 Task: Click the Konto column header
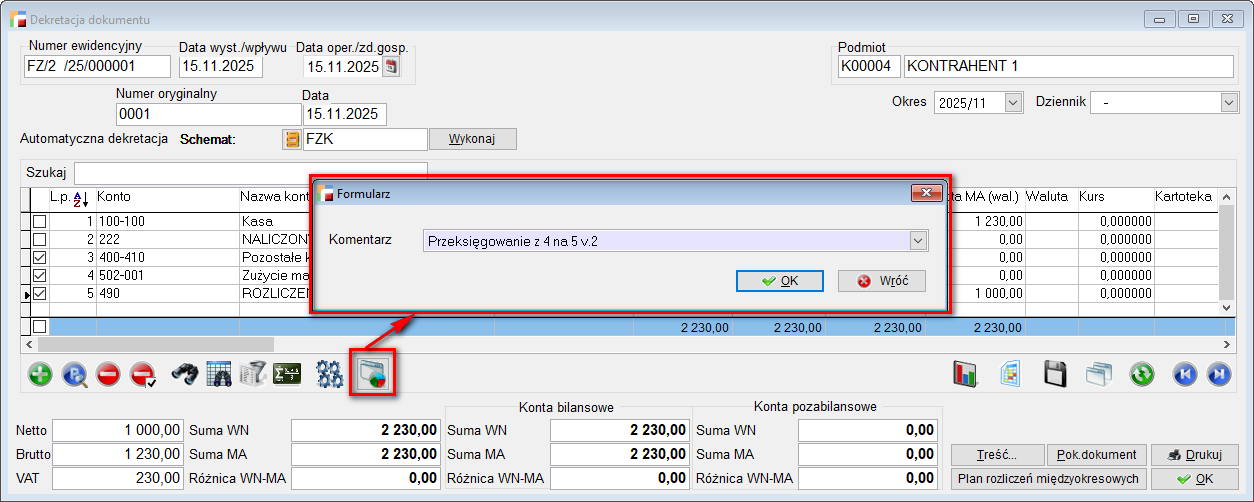tap(114, 197)
